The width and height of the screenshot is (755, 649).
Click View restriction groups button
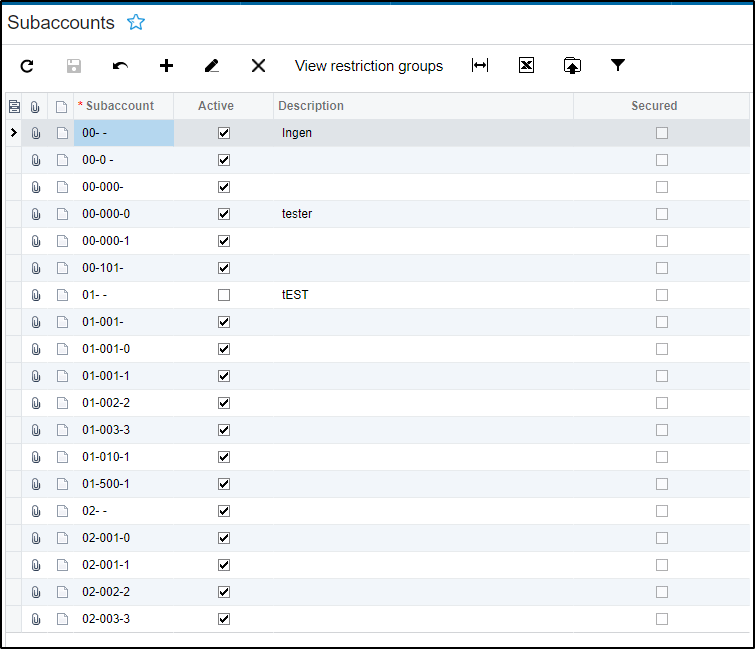pos(369,65)
